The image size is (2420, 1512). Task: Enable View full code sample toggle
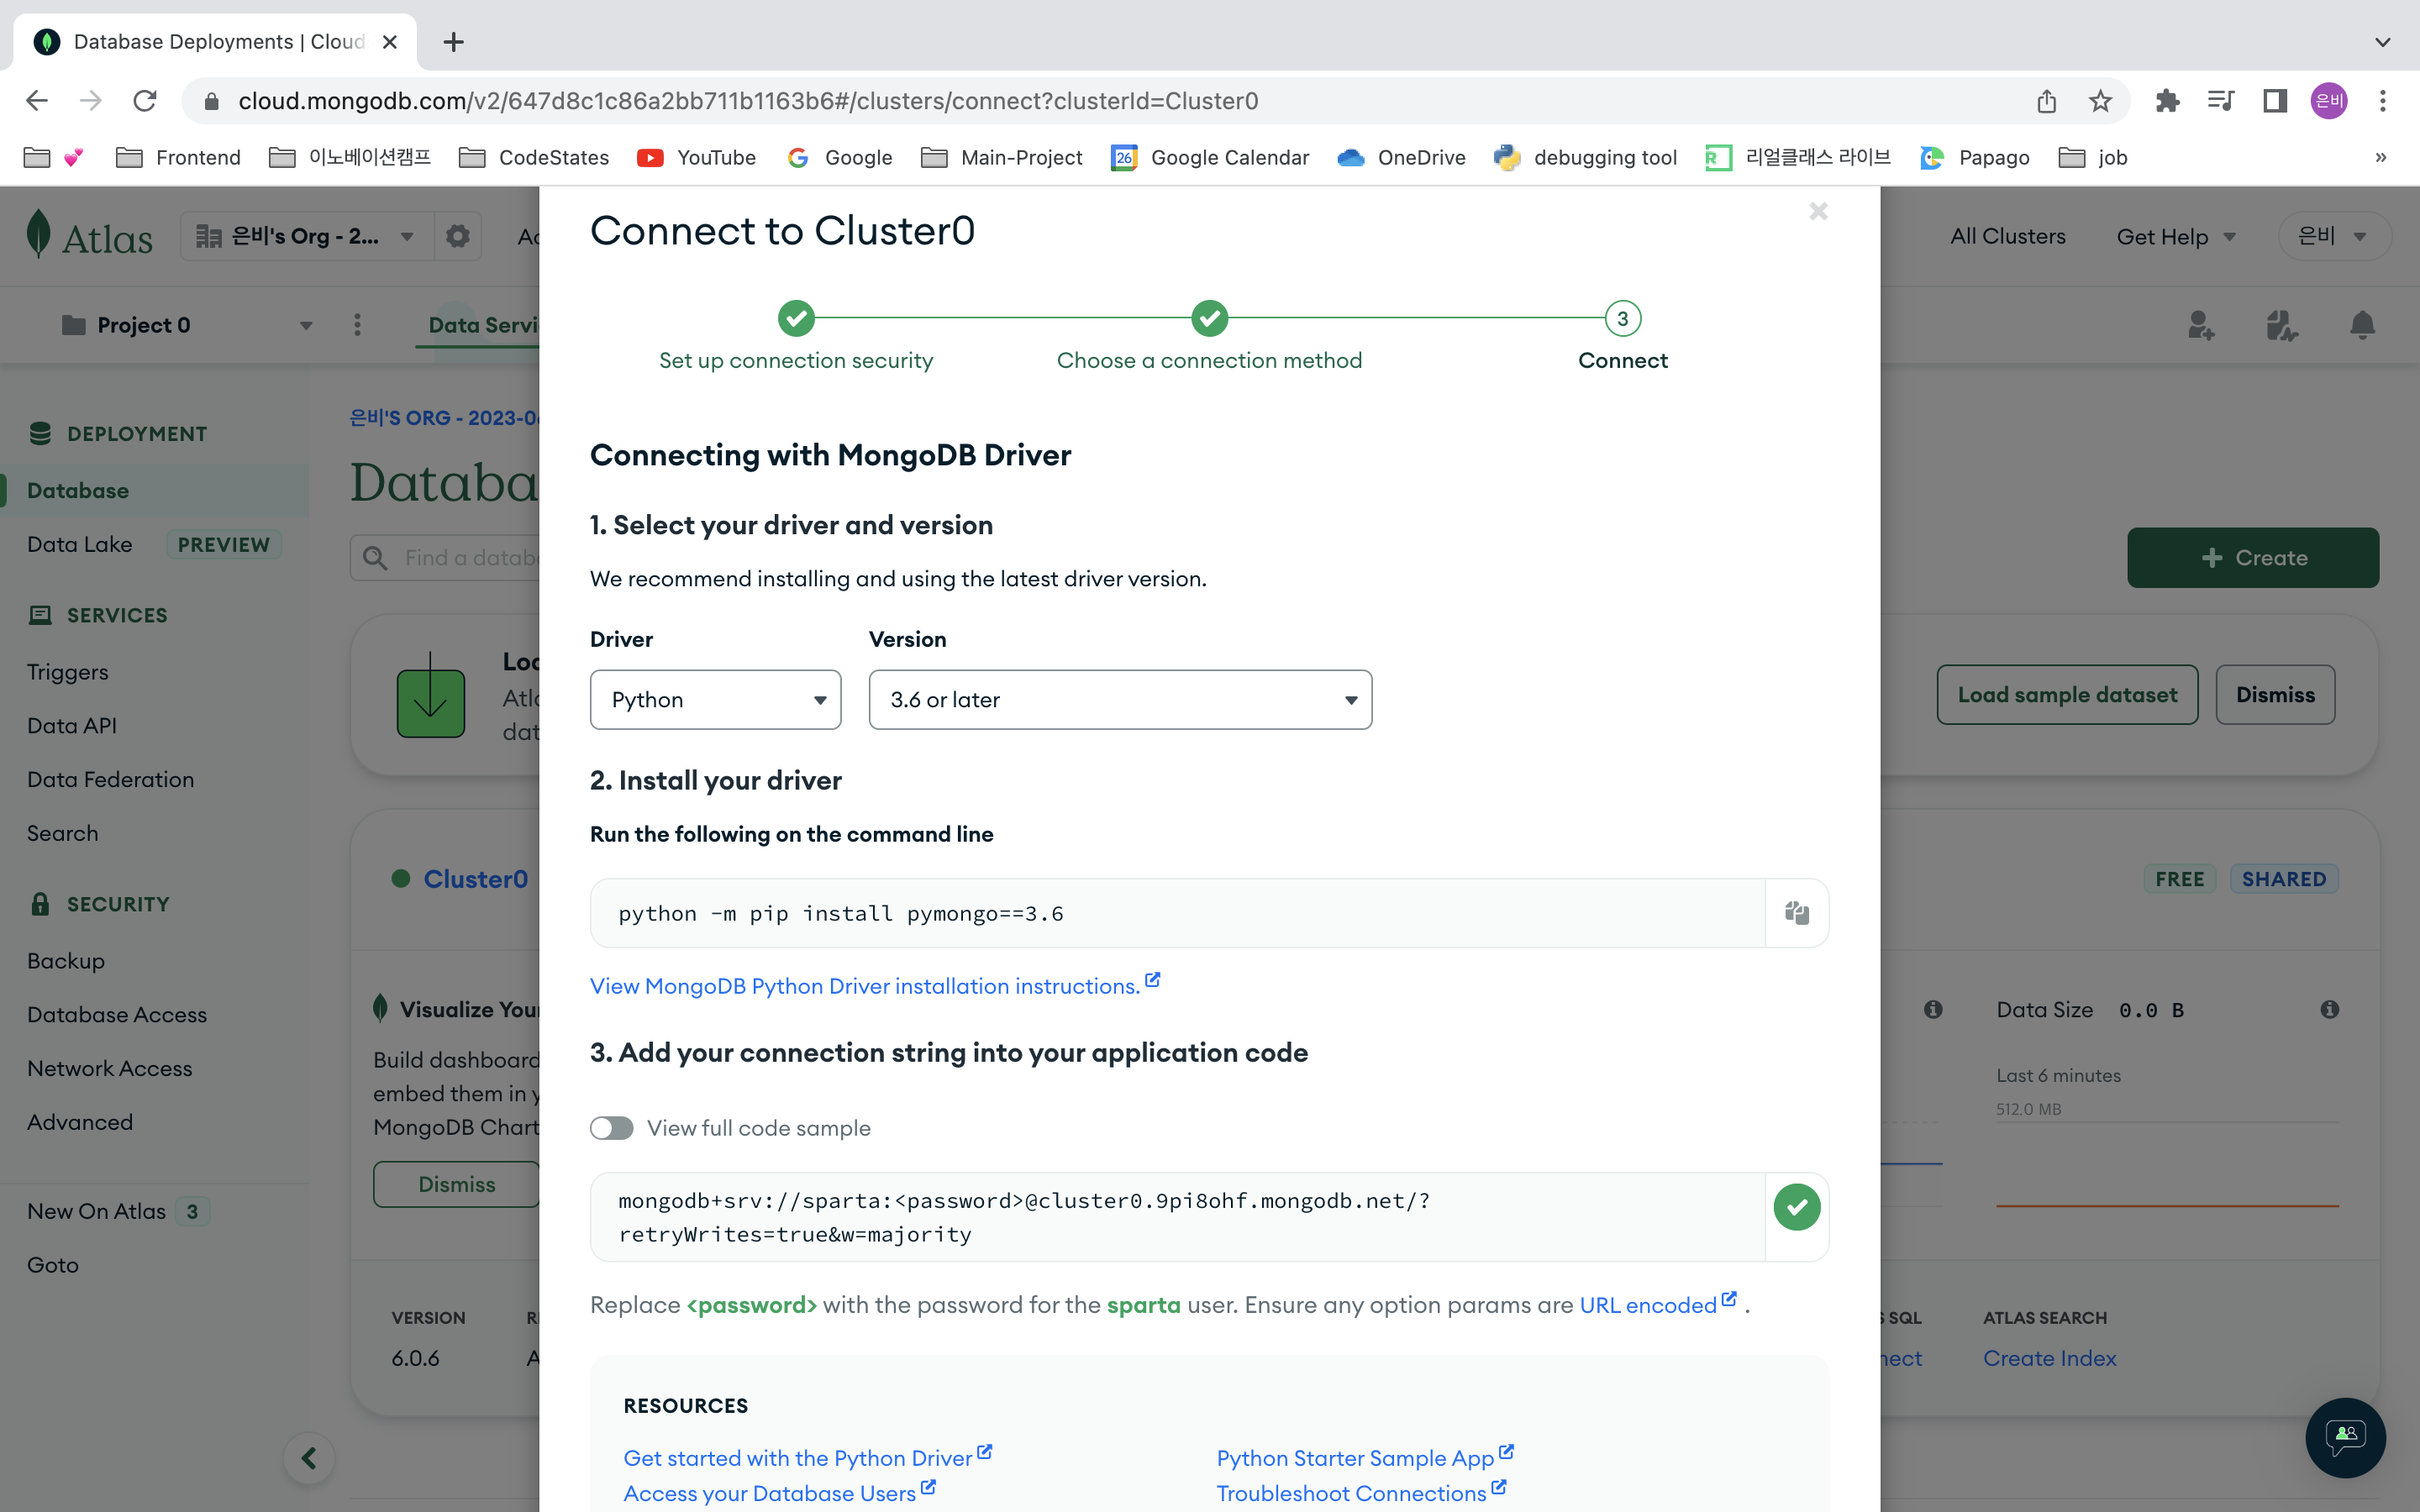[611, 1128]
